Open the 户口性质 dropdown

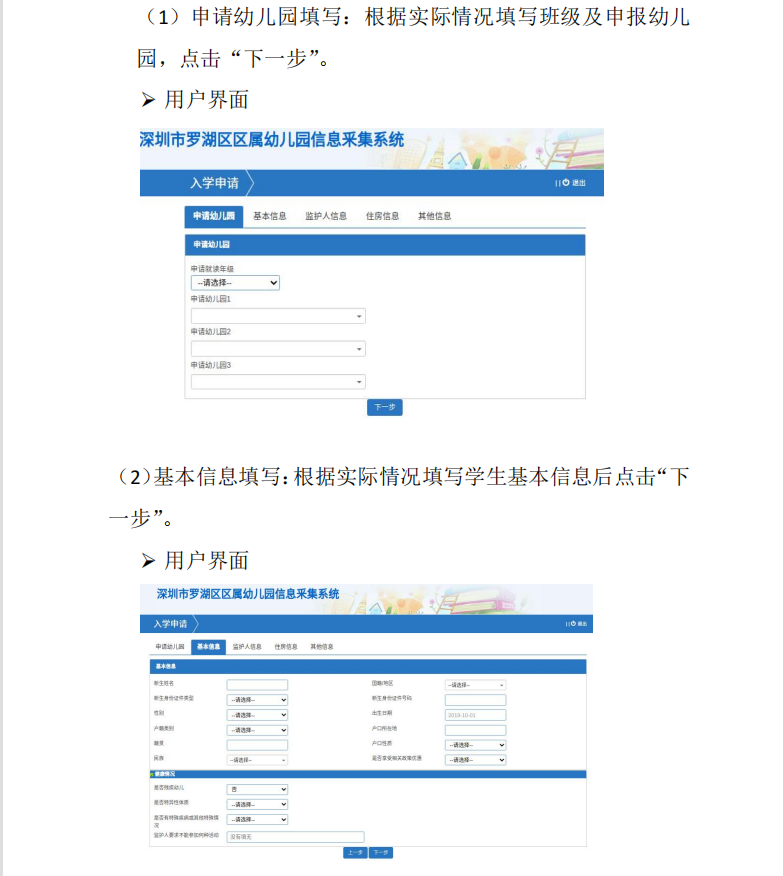point(476,745)
